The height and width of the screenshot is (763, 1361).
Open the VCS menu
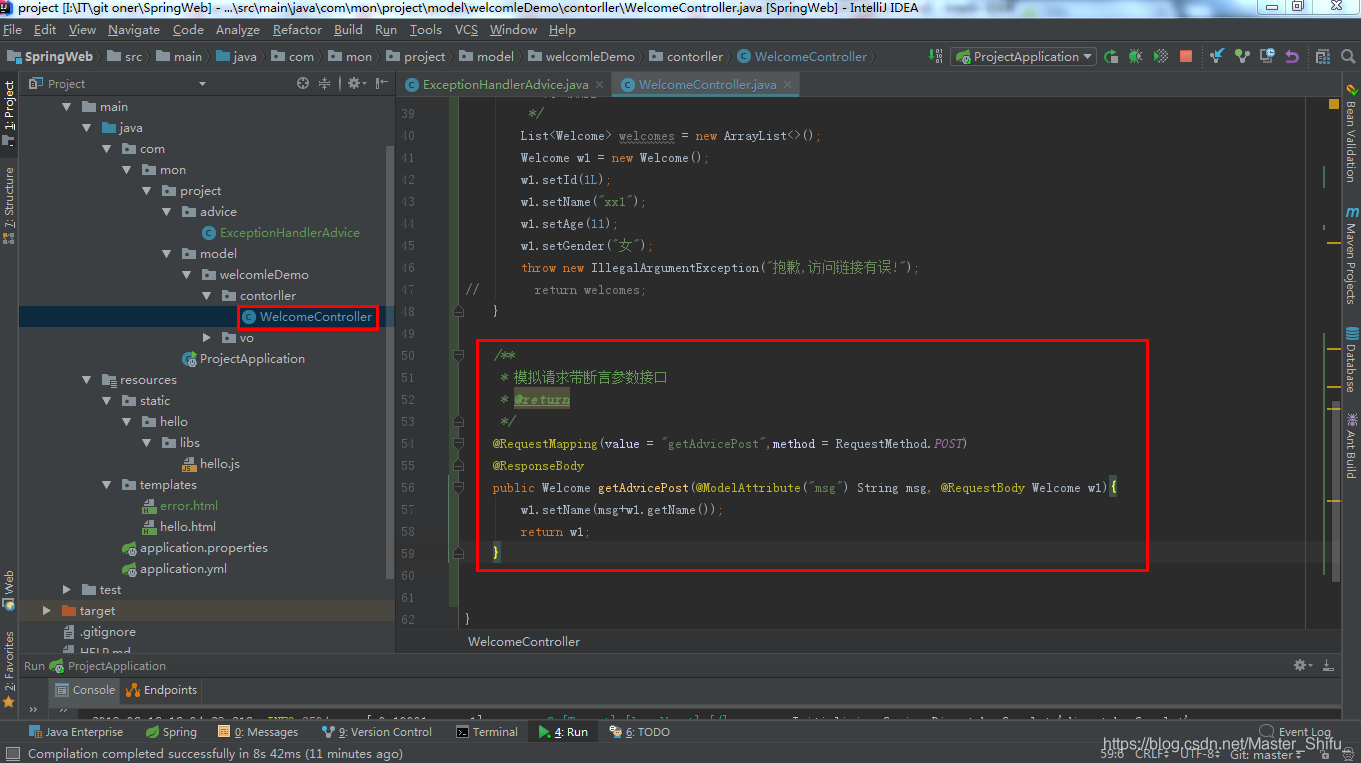click(x=466, y=30)
